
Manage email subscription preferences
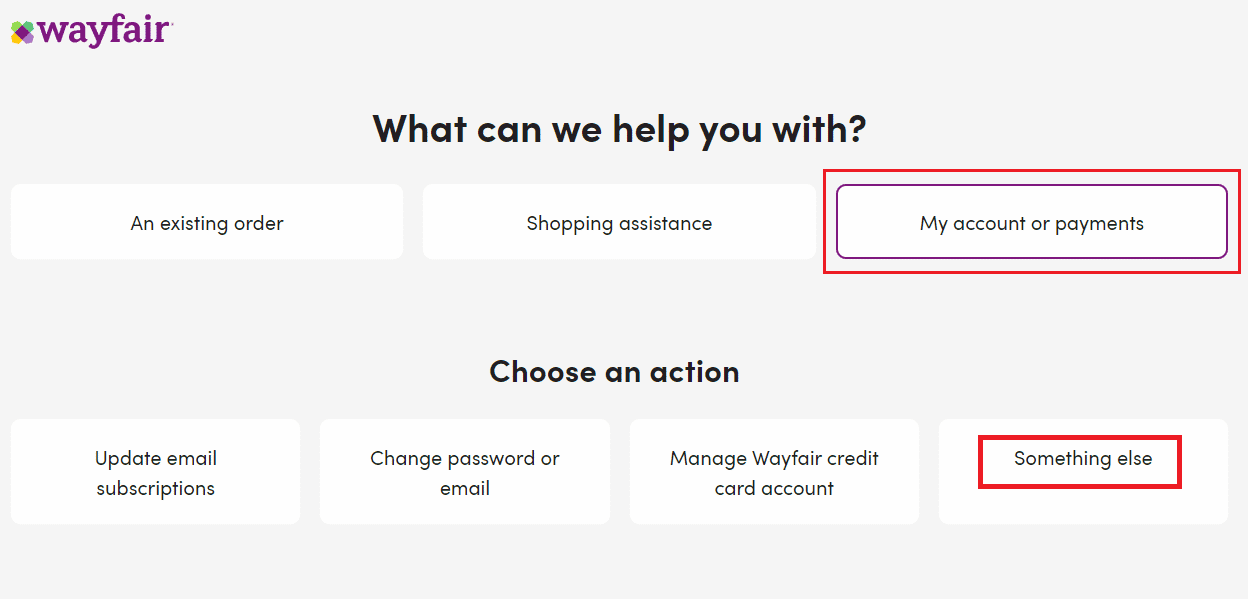(155, 472)
